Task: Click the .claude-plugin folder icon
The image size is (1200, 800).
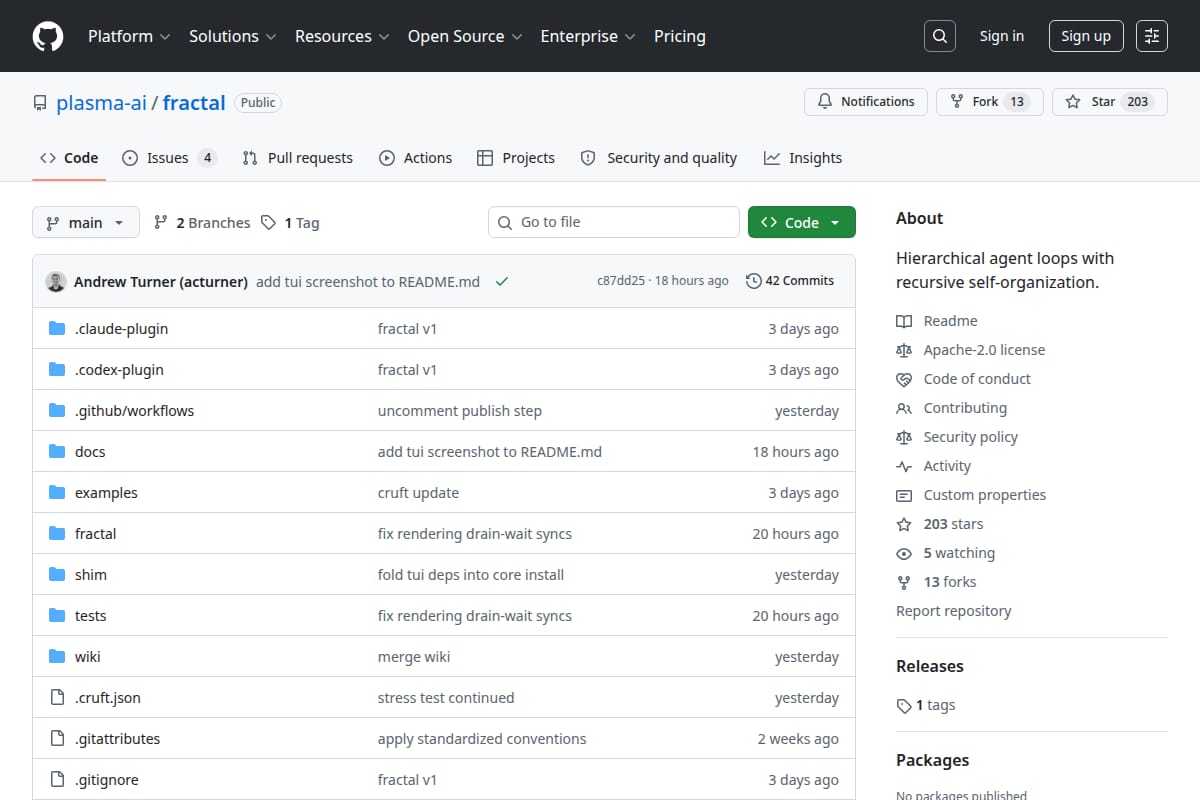Action: [x=57, y=329]
